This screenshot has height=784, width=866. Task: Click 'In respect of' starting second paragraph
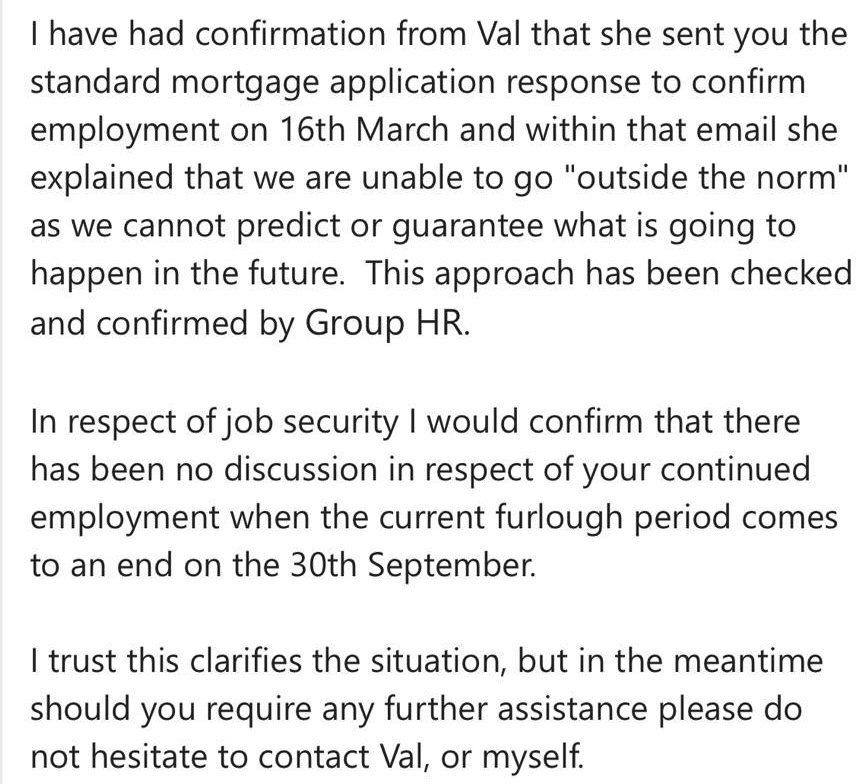coord(123,422)
